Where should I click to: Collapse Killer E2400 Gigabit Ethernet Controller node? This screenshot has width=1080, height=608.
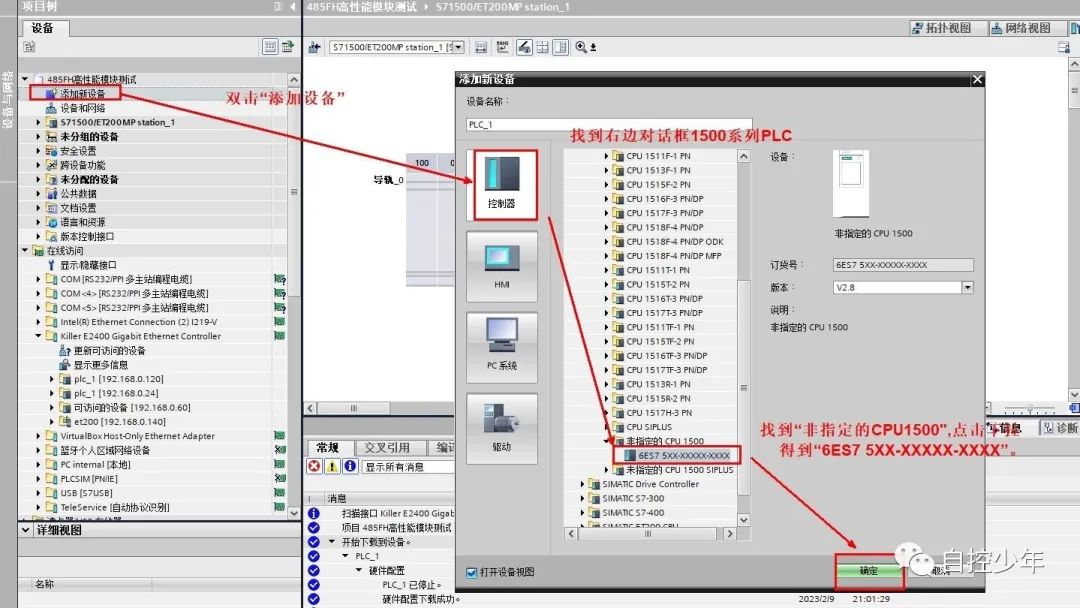click(38, 336)
